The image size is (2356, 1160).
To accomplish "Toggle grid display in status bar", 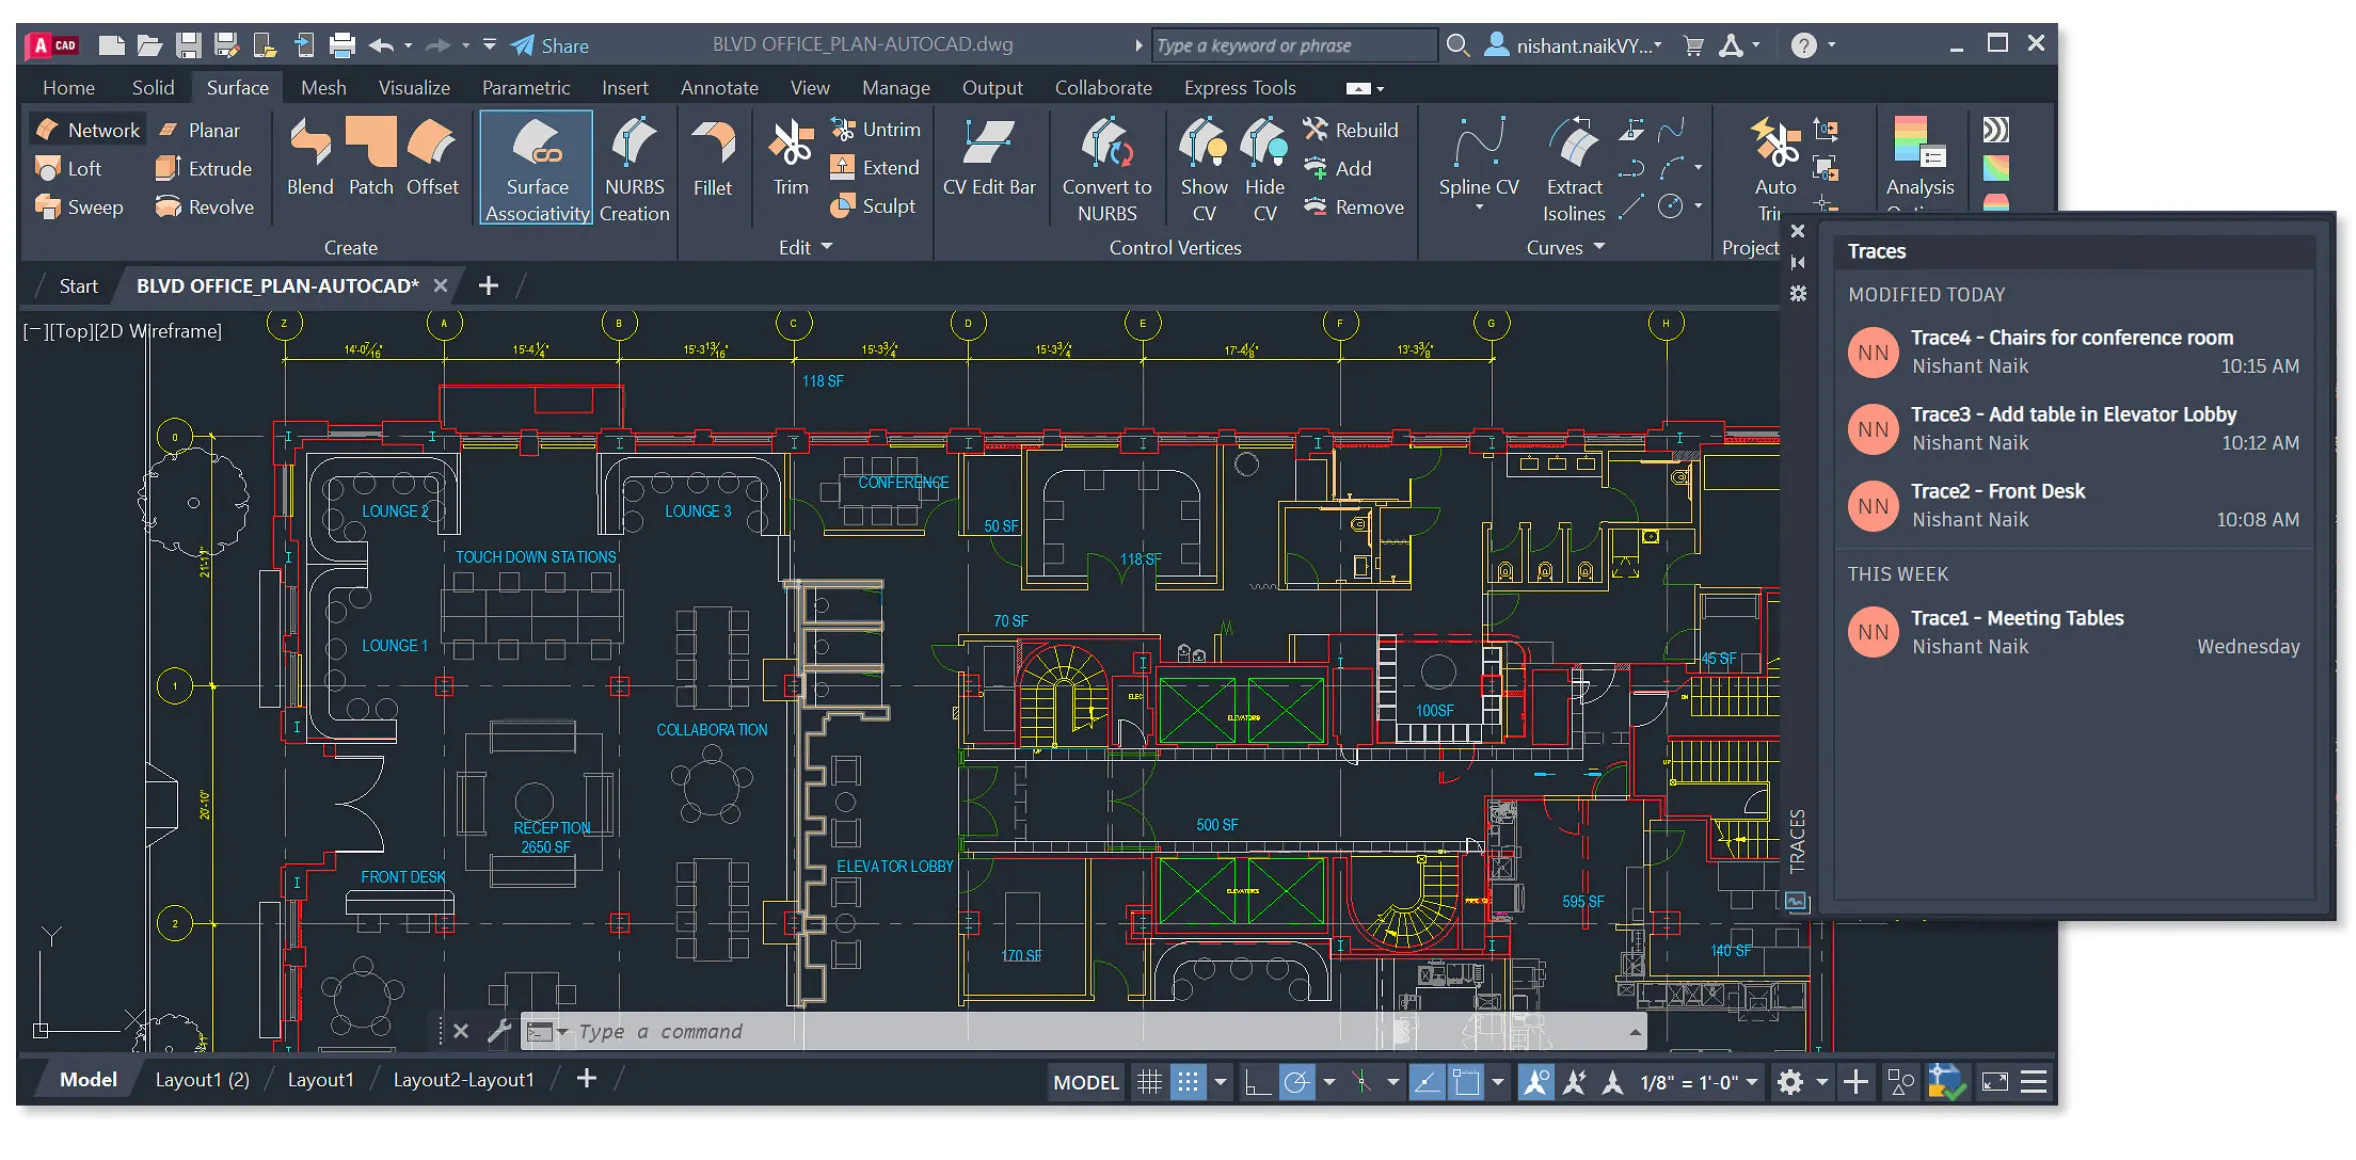I will click(1148, 1081).
